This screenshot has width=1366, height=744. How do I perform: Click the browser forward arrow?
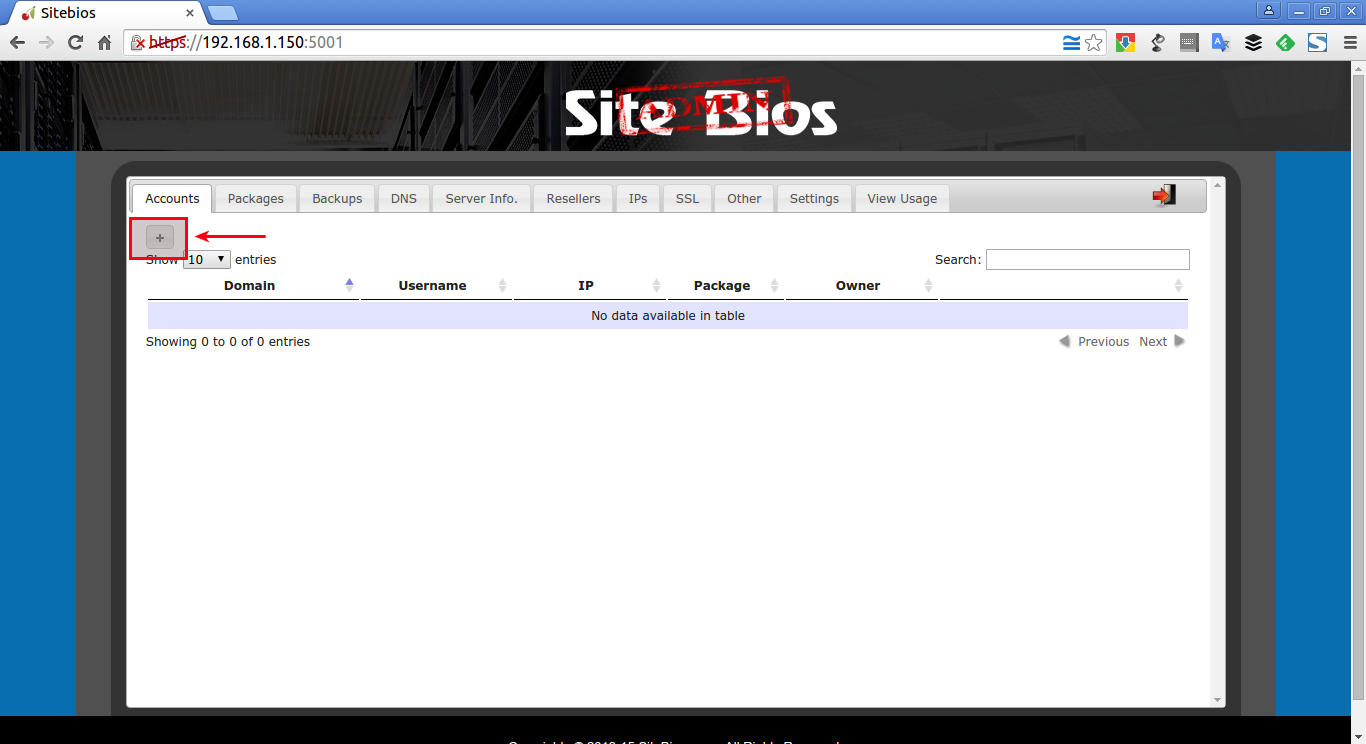46,43
